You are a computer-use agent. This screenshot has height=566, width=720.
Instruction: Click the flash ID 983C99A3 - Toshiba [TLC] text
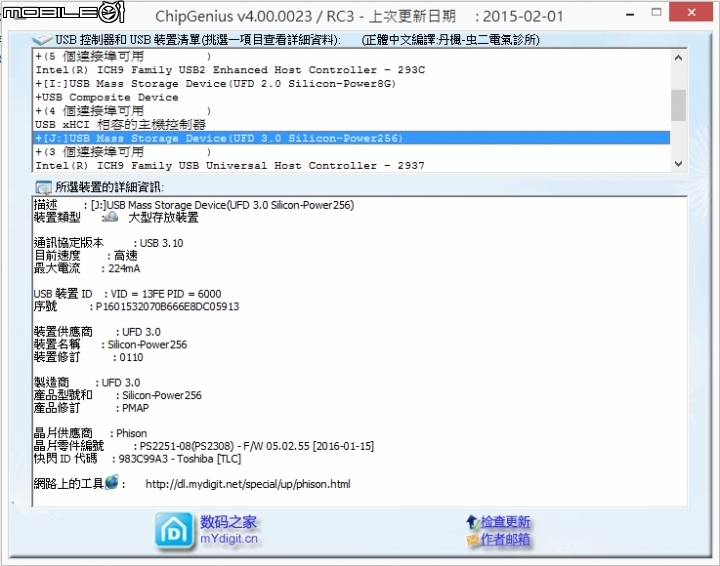[180, 459]
